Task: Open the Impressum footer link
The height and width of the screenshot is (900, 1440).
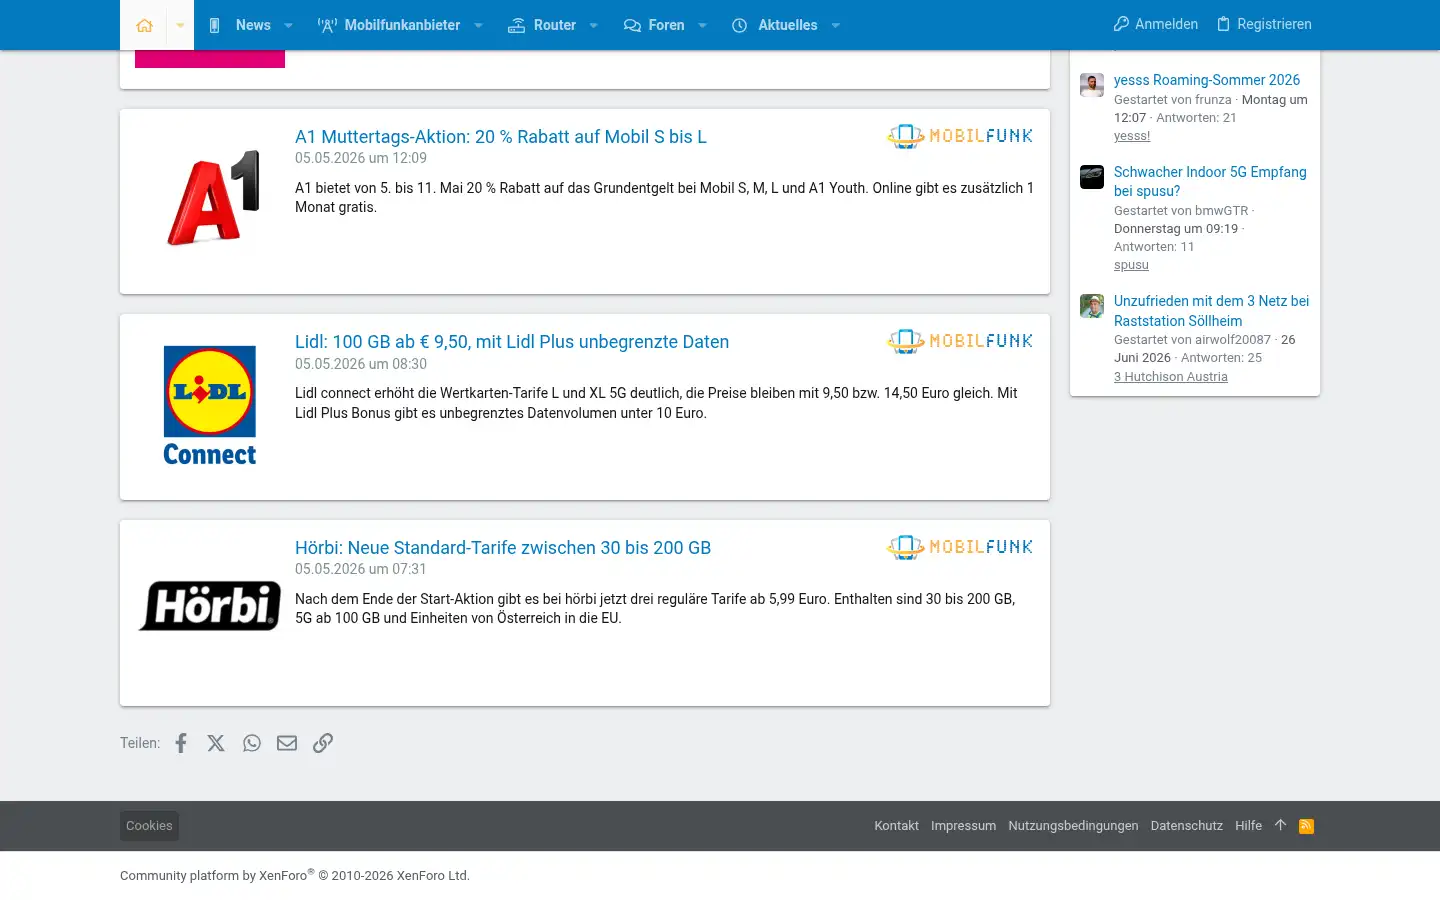Action: pyautogui.click(x=963, y=826)
